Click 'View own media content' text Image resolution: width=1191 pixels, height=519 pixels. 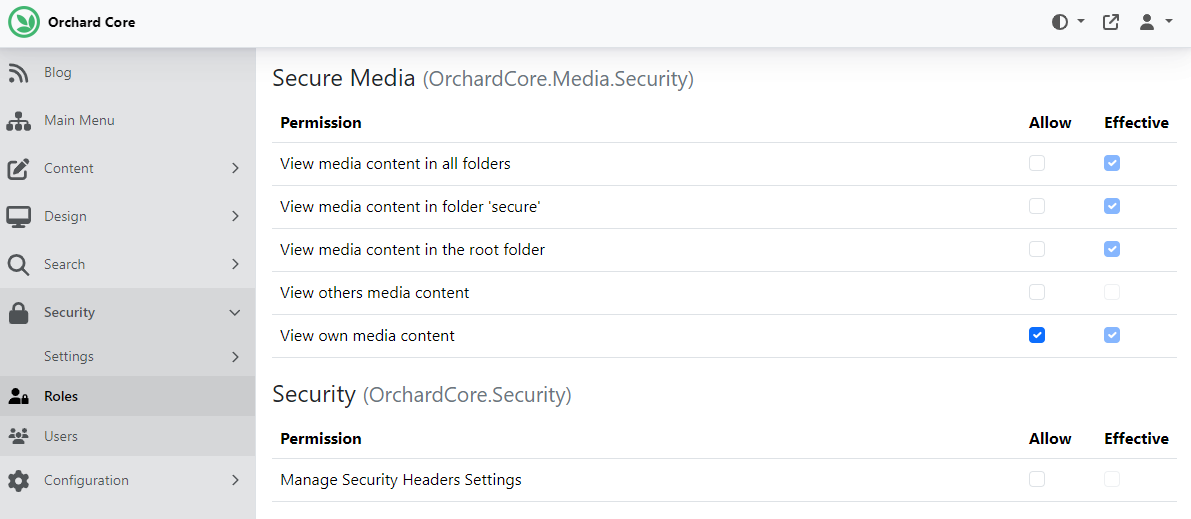tap(367, 335)
